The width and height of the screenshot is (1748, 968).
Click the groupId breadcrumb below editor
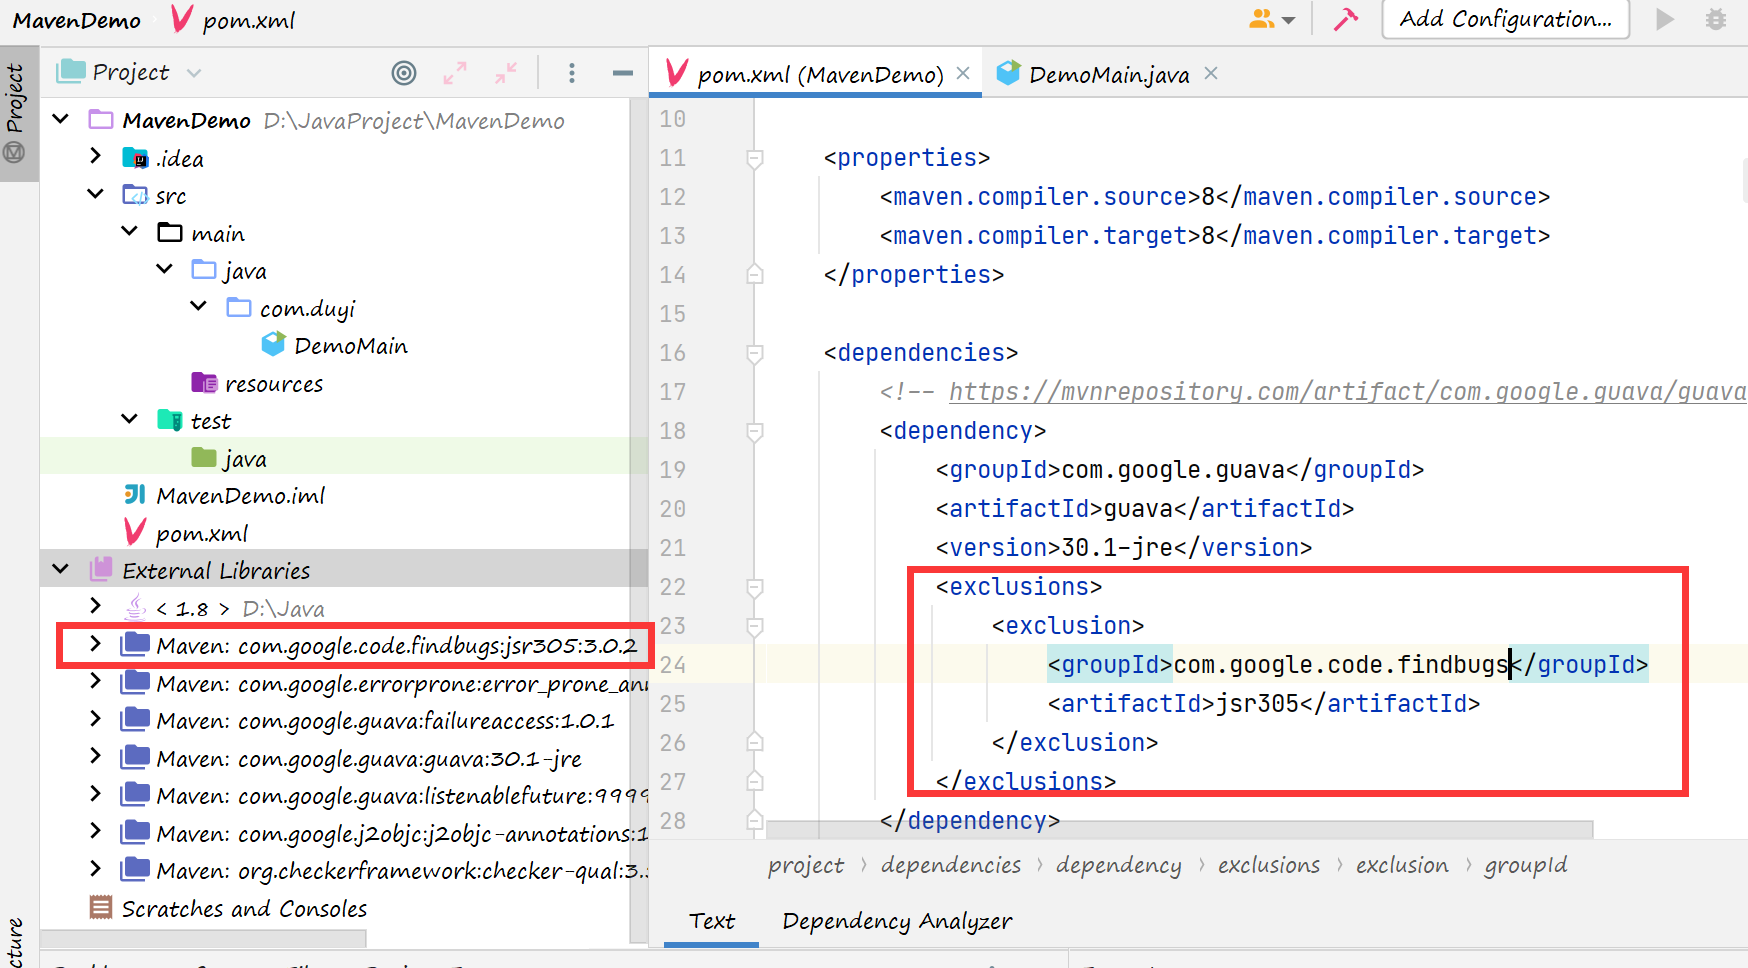[x=1526, y=865]
